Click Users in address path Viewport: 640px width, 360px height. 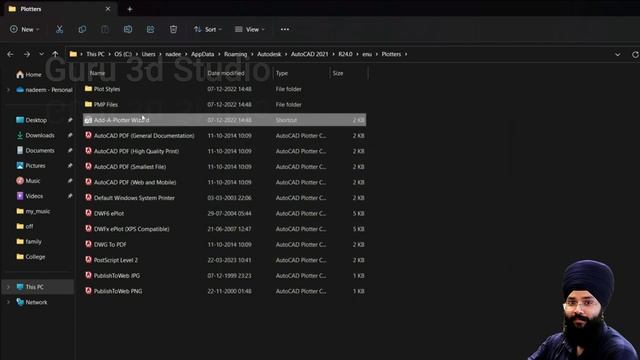point(149,54)
